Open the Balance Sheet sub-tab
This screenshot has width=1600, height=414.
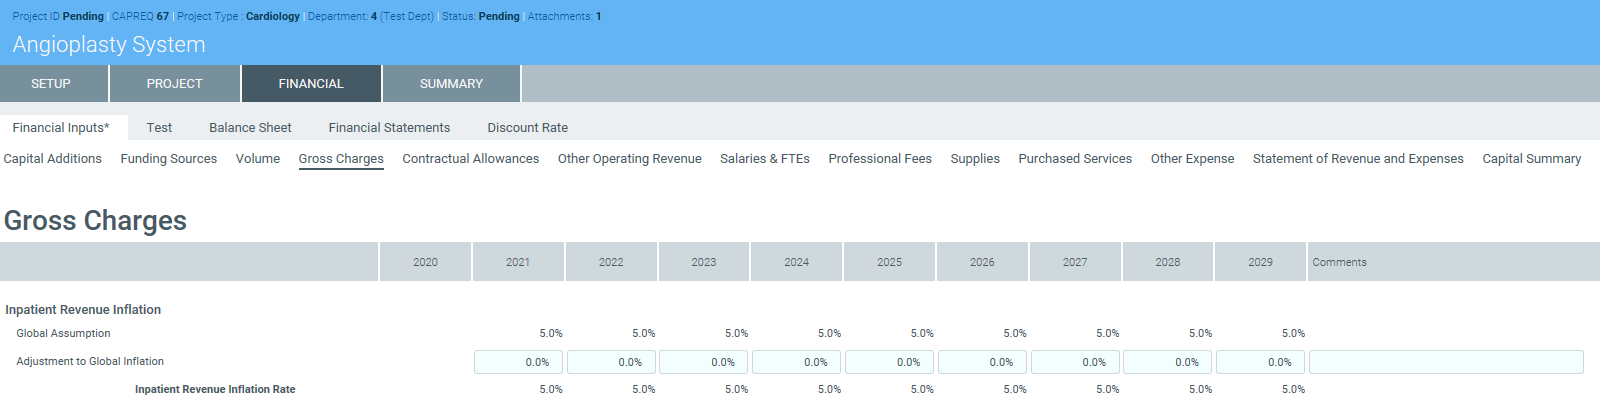(x=250, y=128)
